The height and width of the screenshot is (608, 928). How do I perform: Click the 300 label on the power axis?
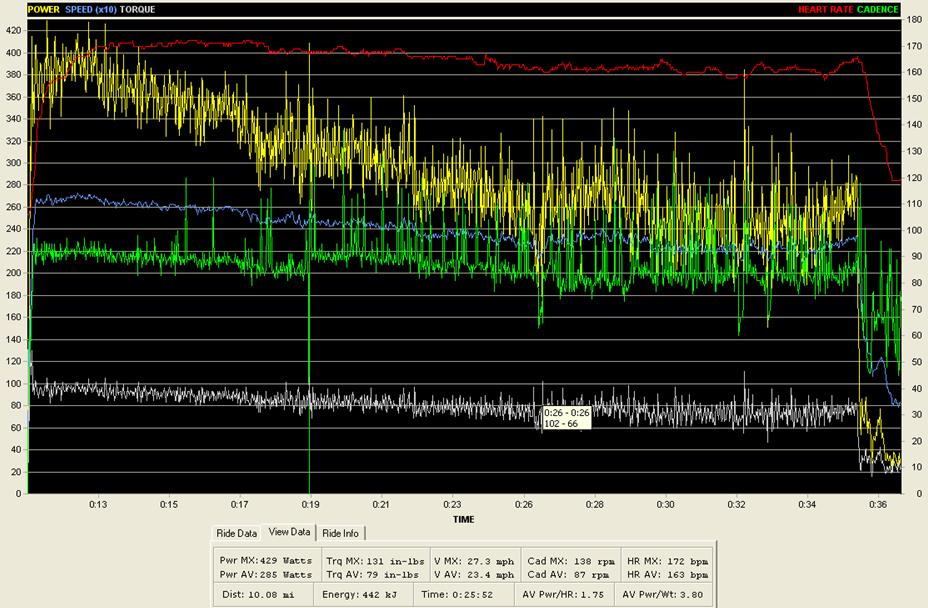(x=14, y=163)
